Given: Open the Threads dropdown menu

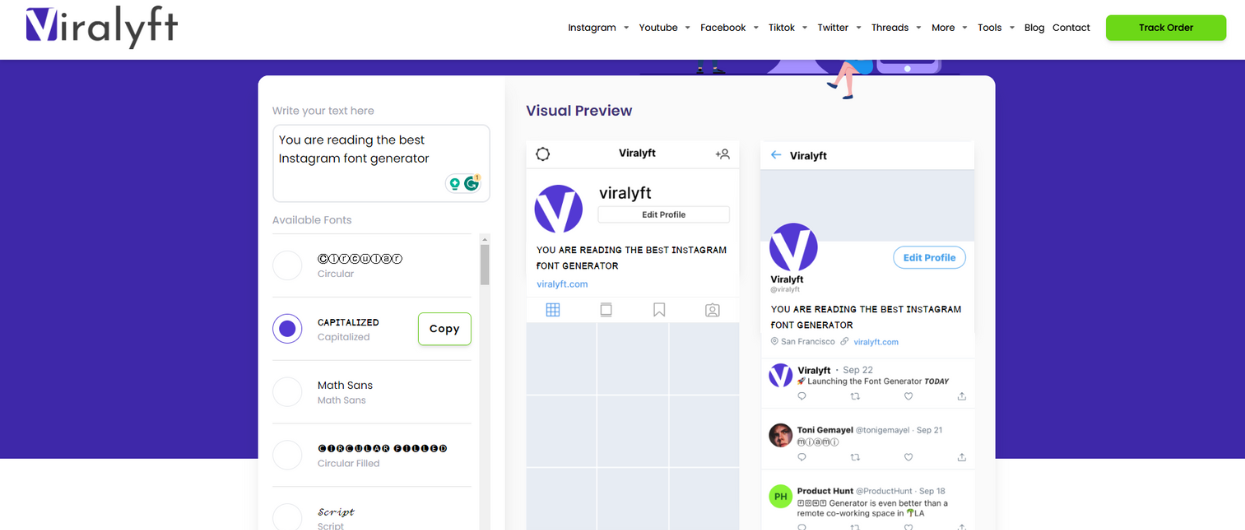Looking at the screenshot, I should [x=895, y=28].
